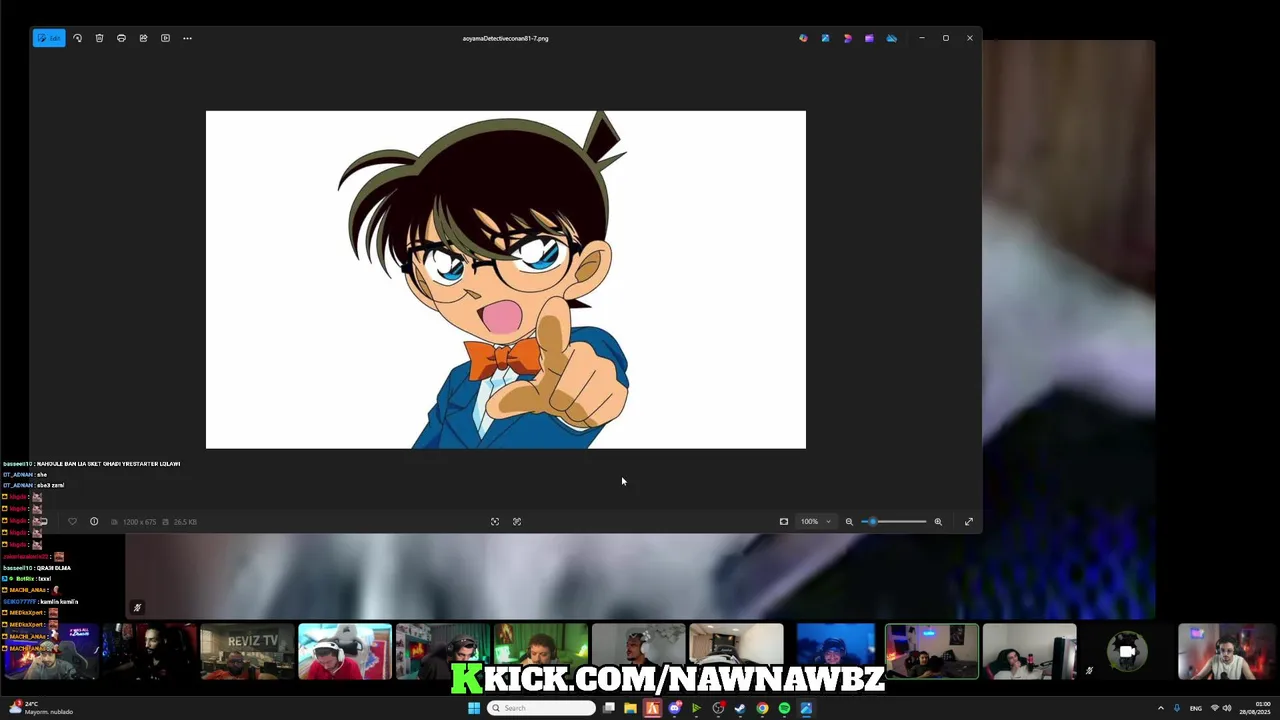Open the clock and date in the tray
This screenshot has width=1280, height=720.
coord(1255,708)
